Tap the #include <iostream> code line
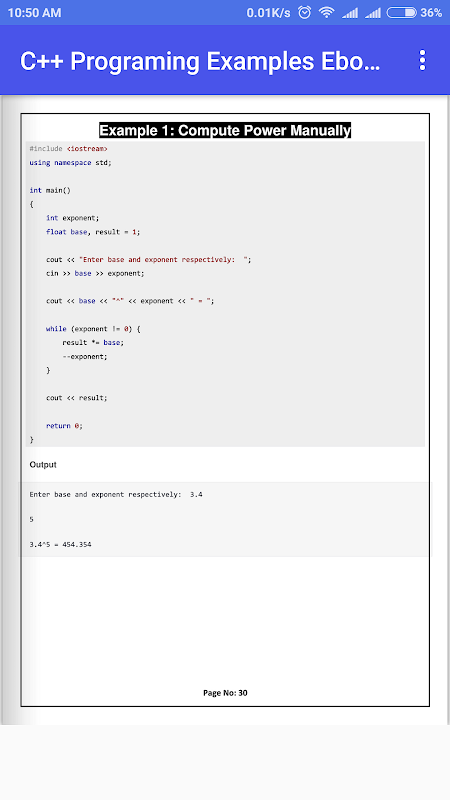 point(68,148)
